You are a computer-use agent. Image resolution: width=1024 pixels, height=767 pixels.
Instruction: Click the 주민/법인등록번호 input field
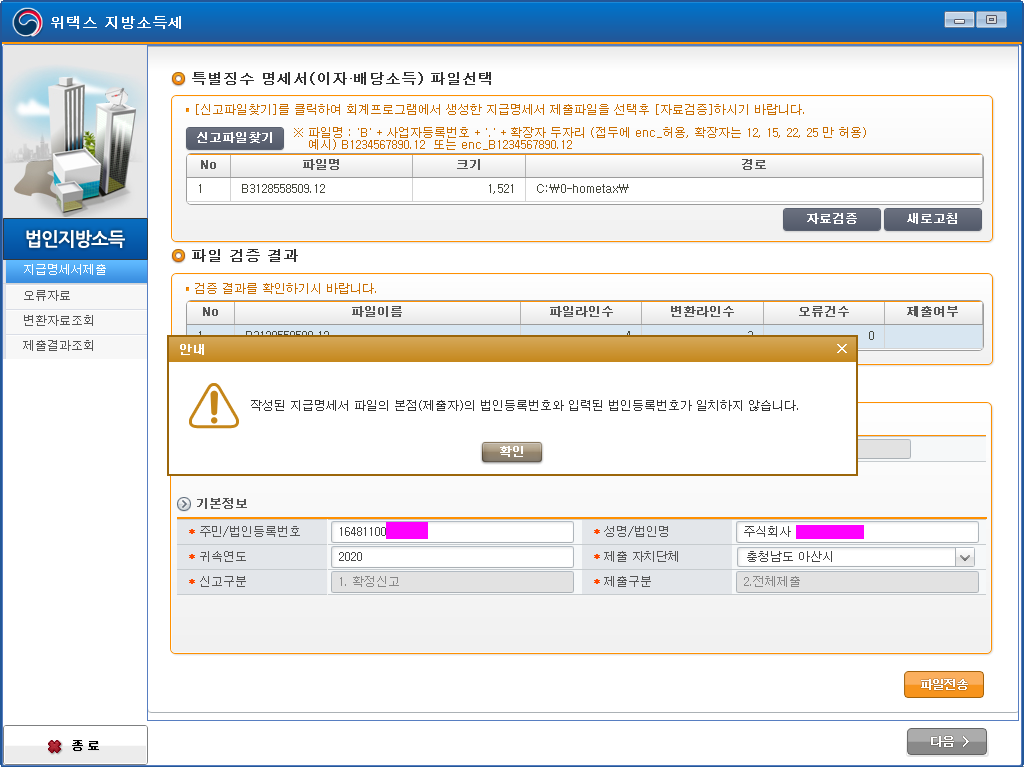coord(451,532)
